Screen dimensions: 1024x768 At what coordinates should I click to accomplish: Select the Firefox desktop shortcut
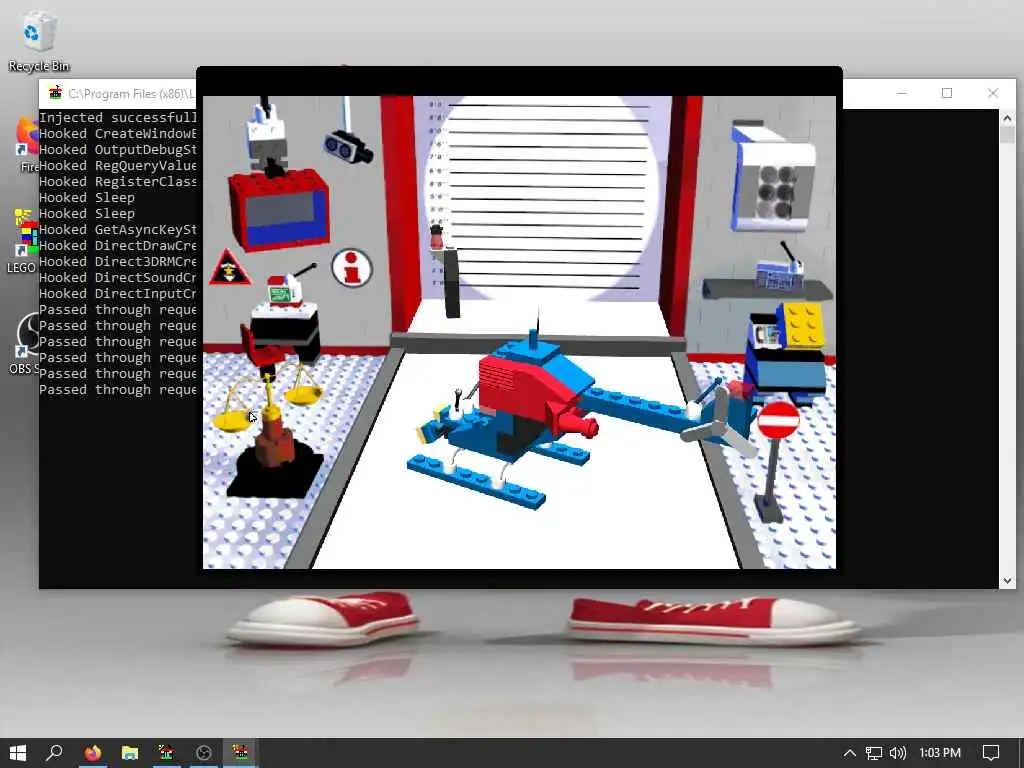(27, 145)
